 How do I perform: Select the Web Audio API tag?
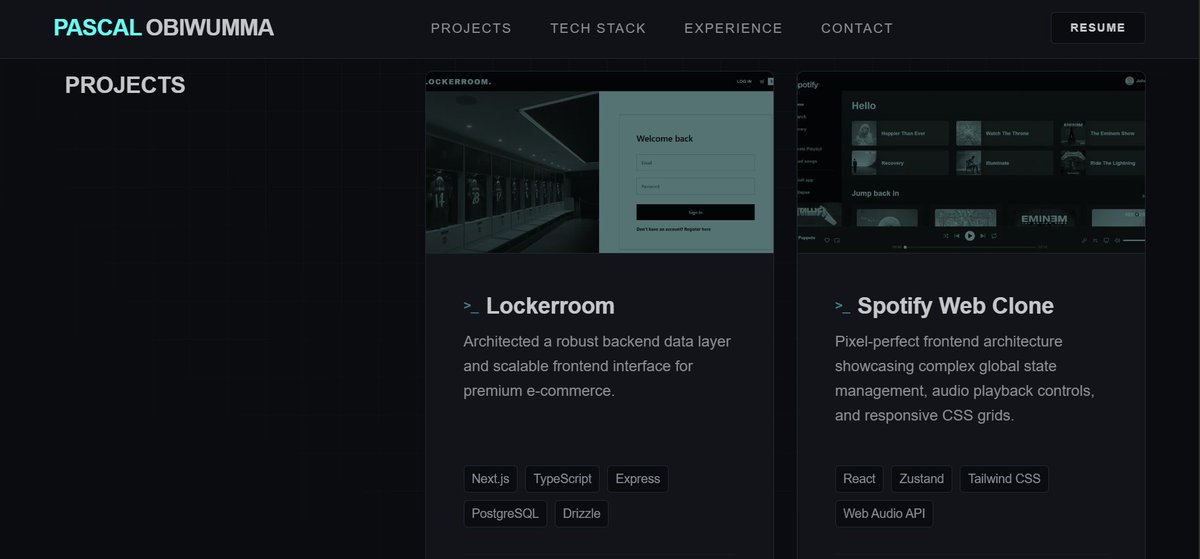point(884,514)
